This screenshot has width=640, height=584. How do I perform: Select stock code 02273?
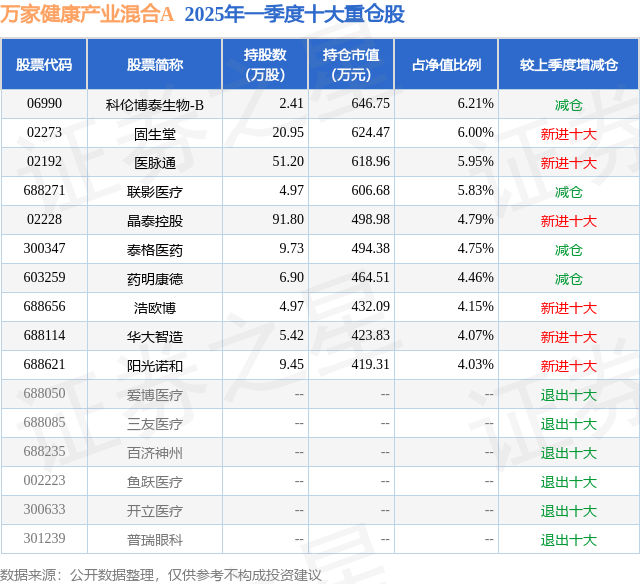pyautogui.click(x=44, y=133)
